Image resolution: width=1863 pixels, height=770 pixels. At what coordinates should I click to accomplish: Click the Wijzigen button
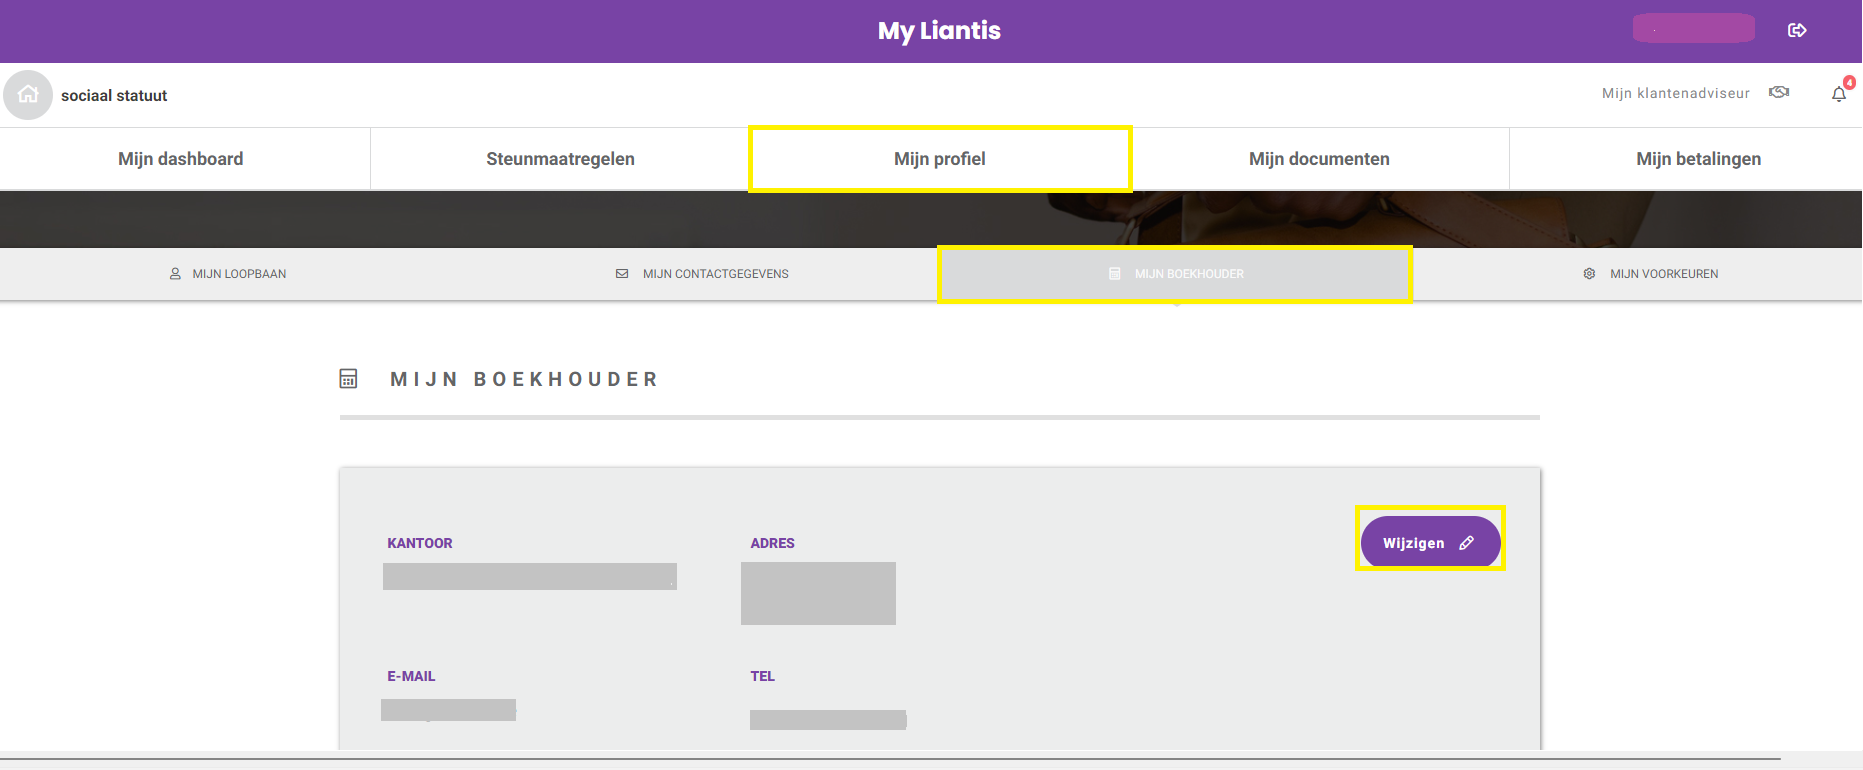point(1430,543)
